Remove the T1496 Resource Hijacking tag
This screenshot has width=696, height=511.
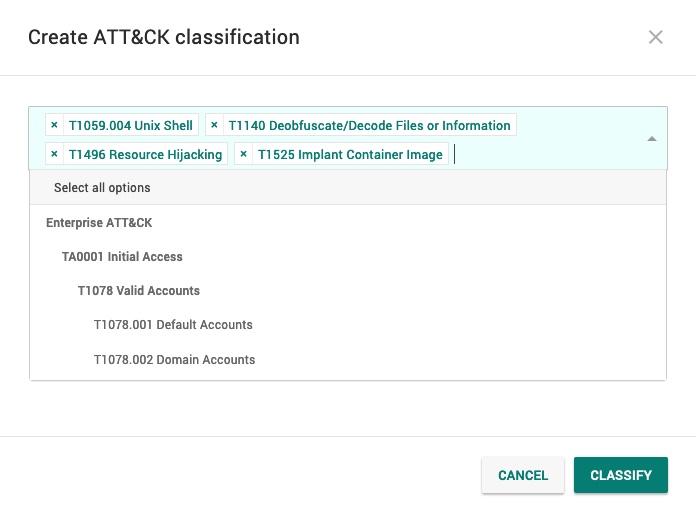pyautogui.click(x=54, y=155)
